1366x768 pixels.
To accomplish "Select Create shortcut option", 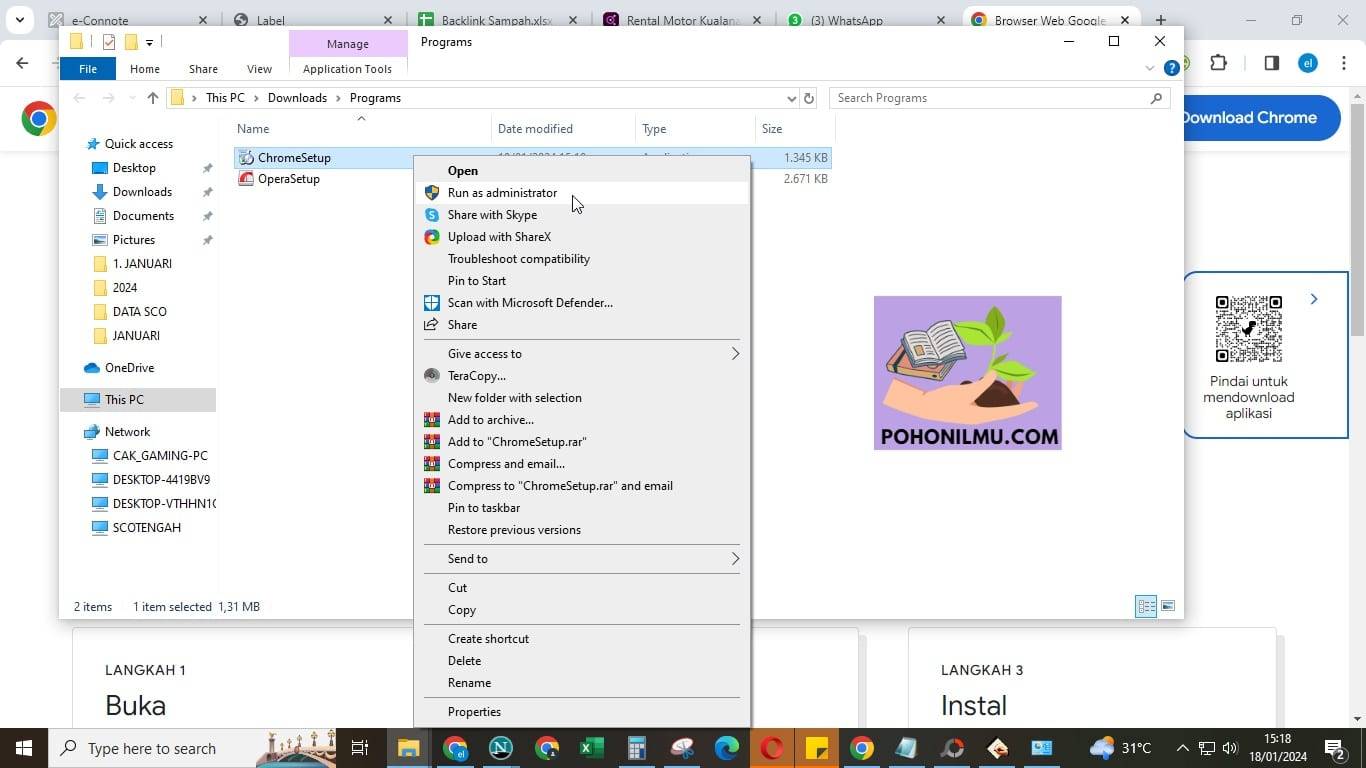I will 582,639.
